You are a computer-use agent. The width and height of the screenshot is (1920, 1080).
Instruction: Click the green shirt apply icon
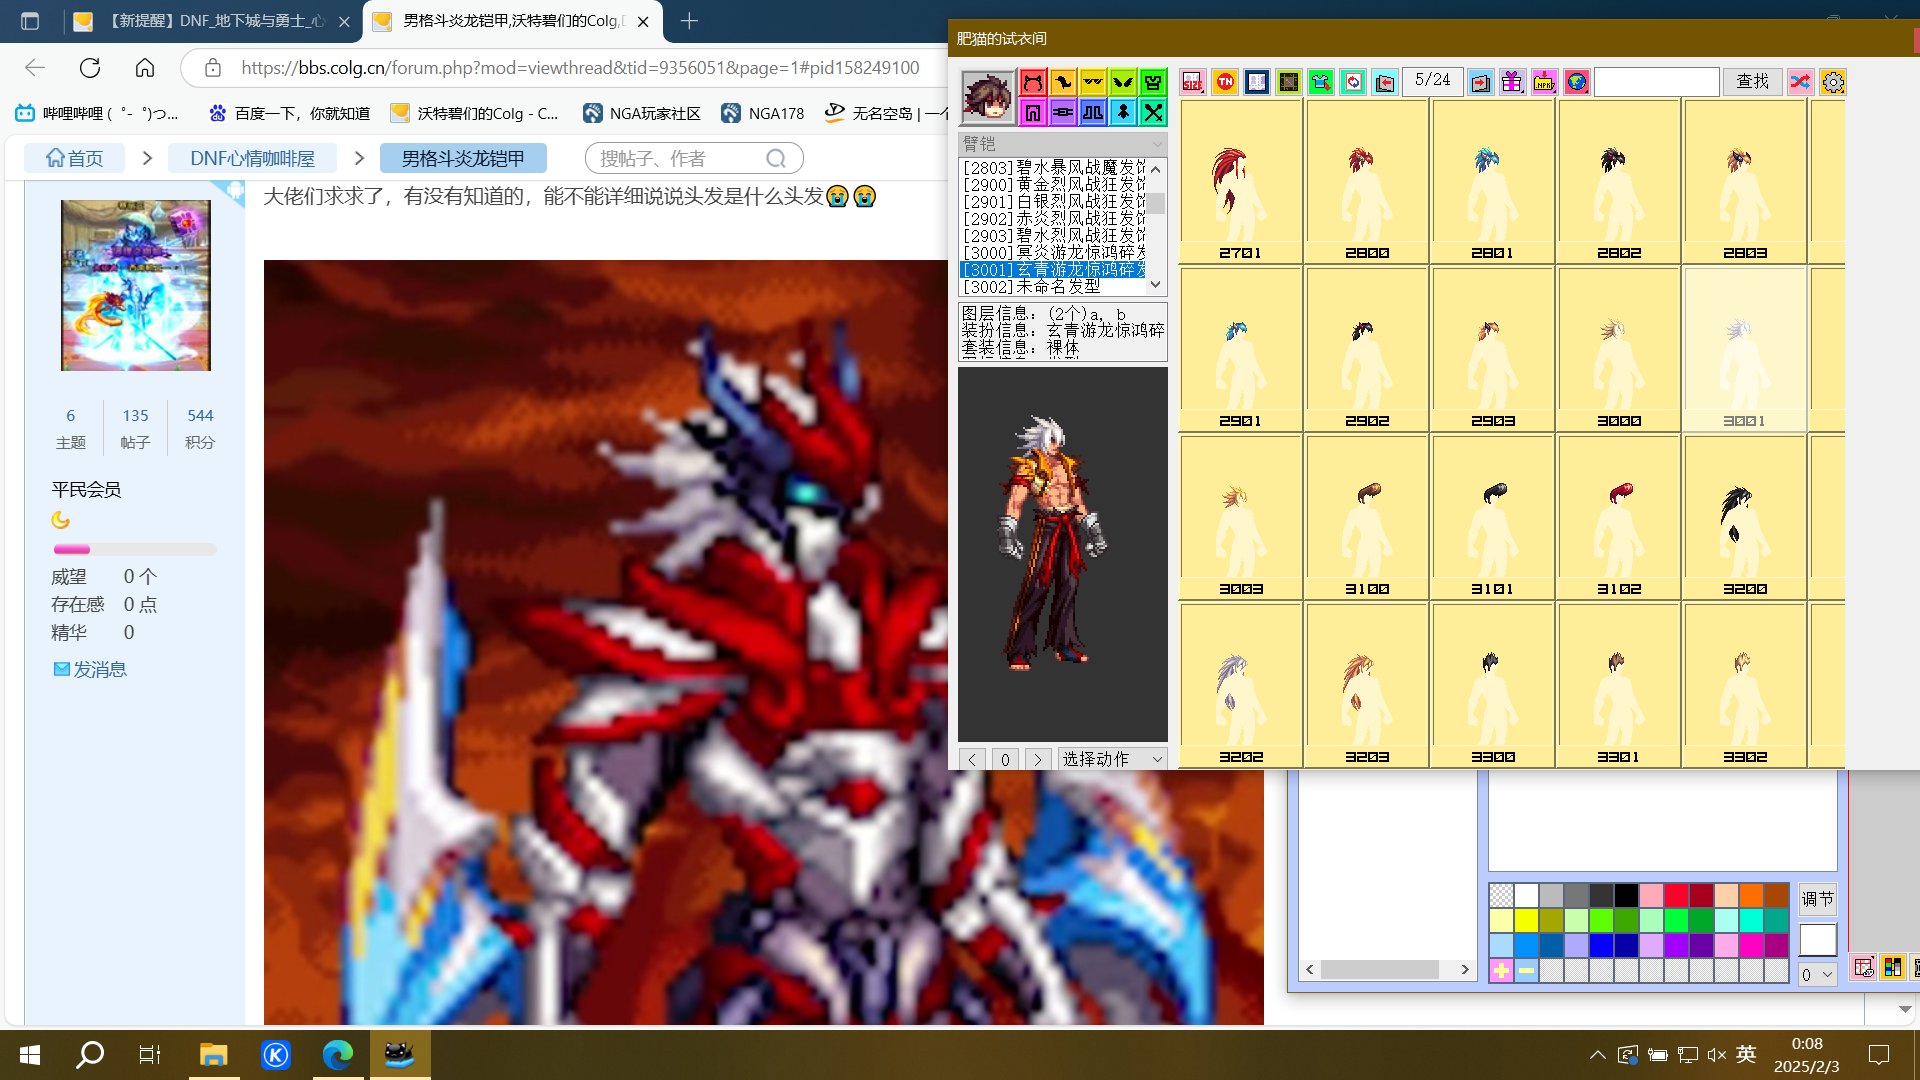1320,82
